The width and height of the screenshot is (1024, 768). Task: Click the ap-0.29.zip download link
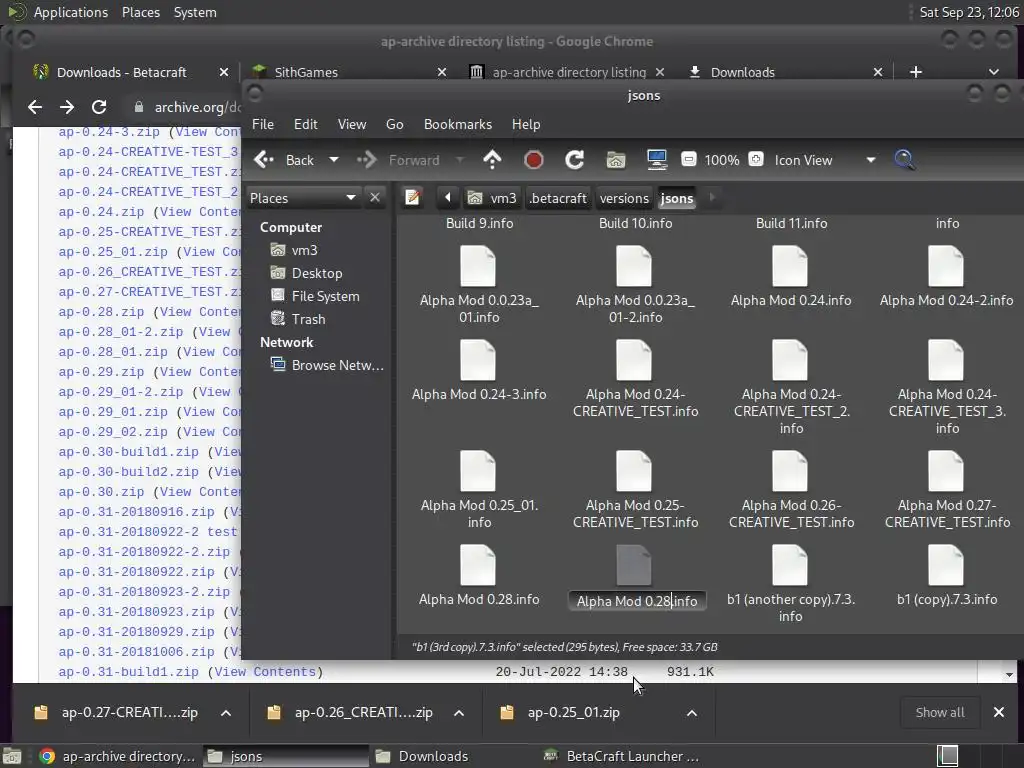[101, 372]
